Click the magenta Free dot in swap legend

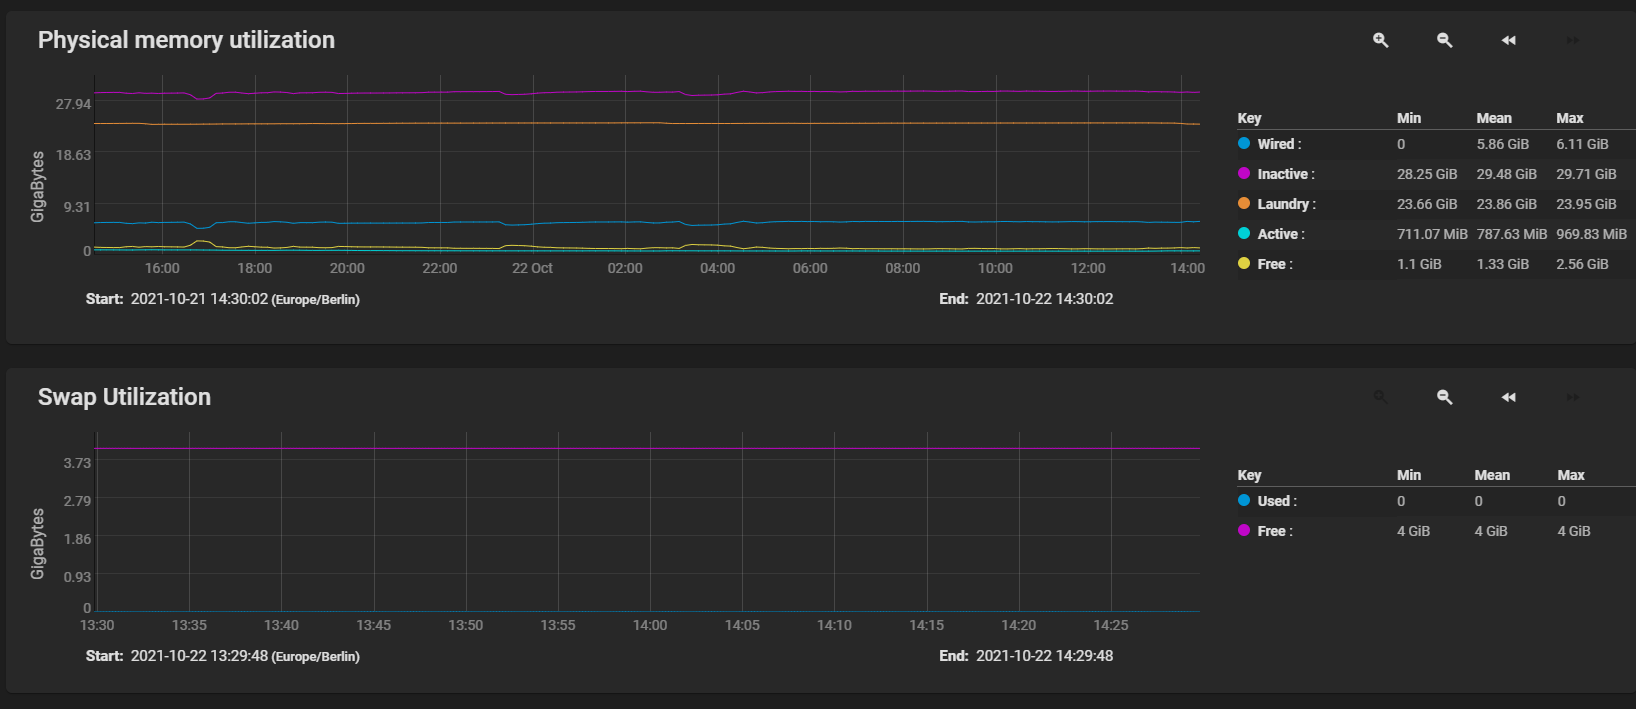pos(1244,530)
